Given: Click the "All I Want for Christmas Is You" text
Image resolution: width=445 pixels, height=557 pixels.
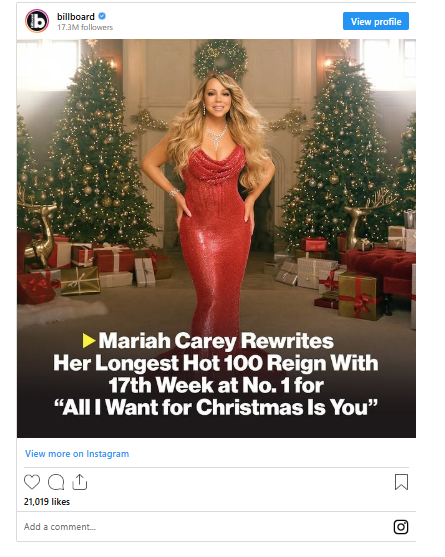Looking at the screenshot, I should [216, 407].
